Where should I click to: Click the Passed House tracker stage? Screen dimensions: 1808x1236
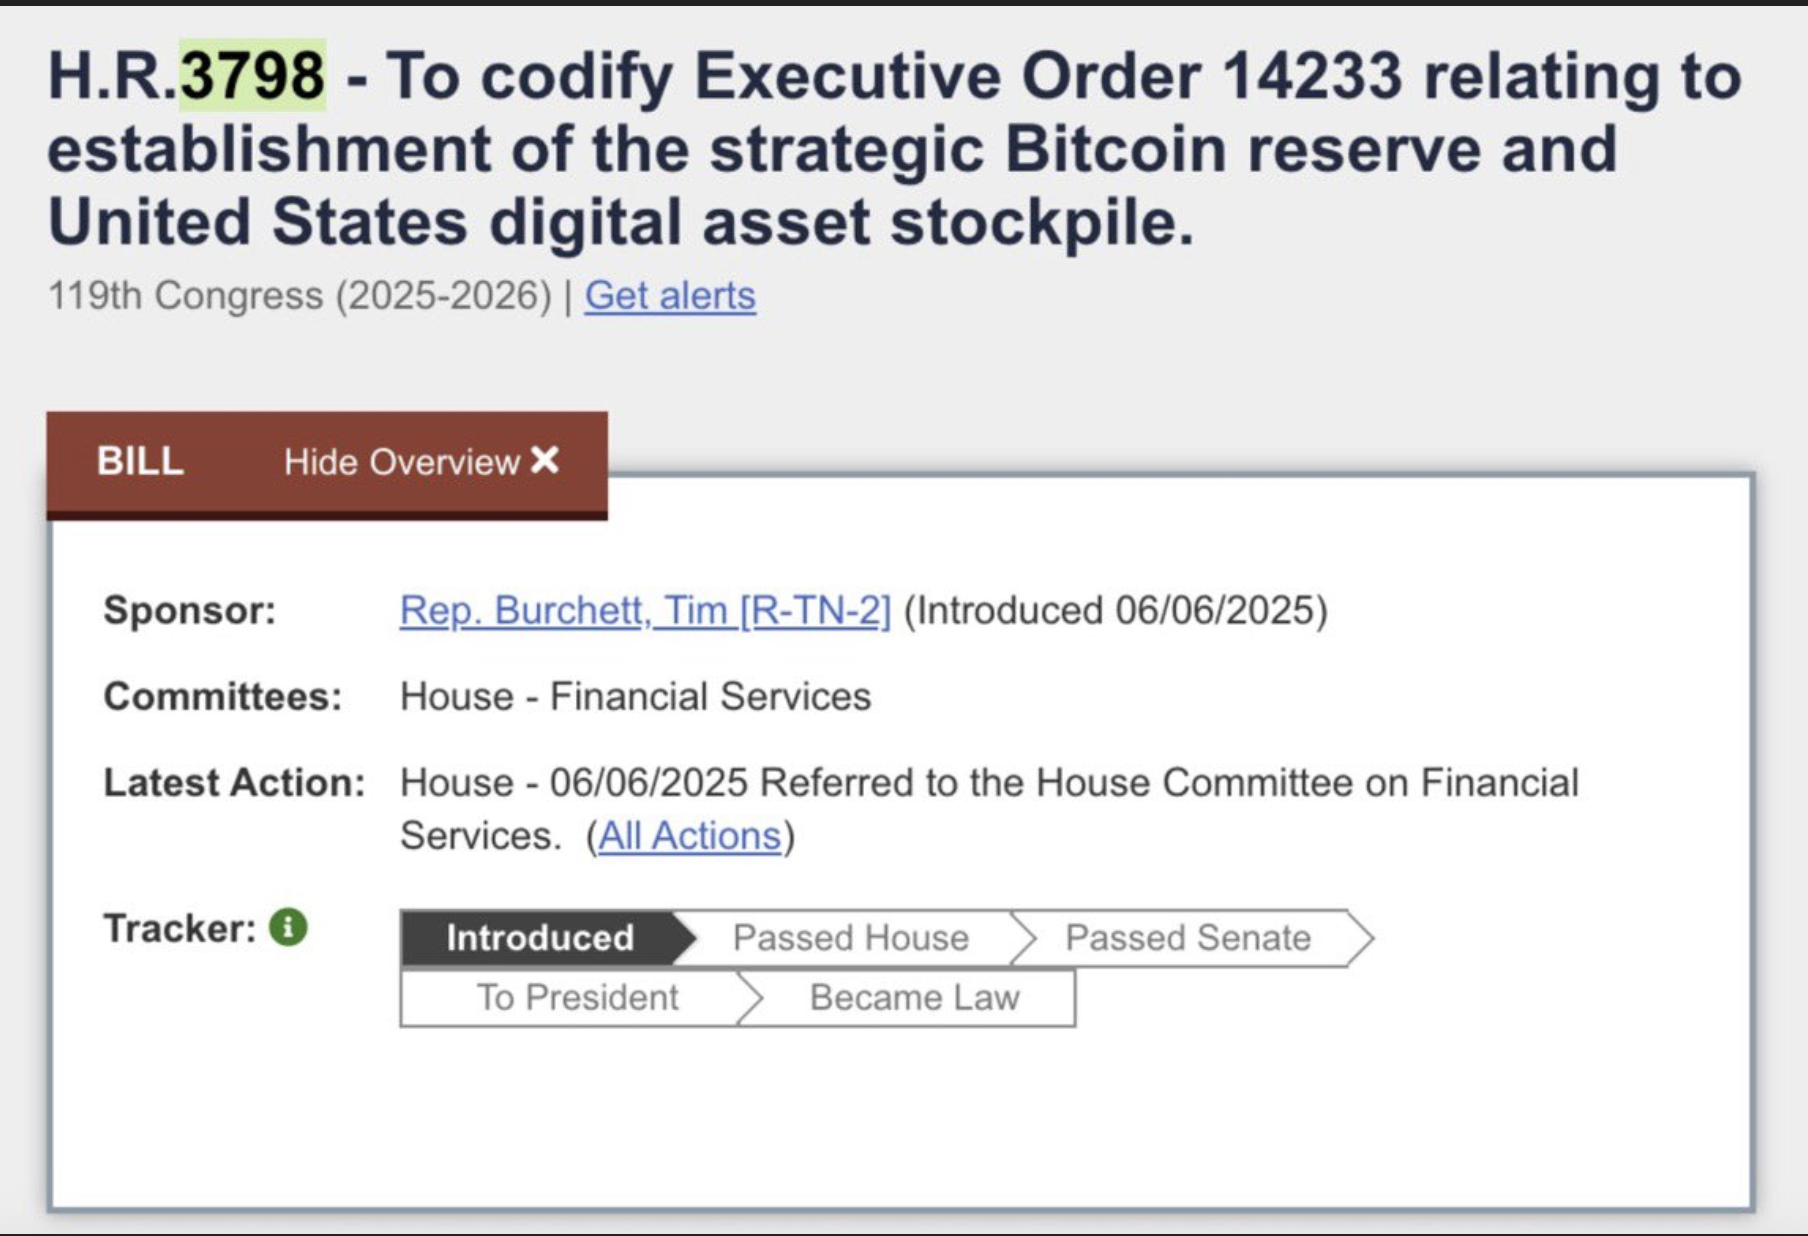[851, 938]
